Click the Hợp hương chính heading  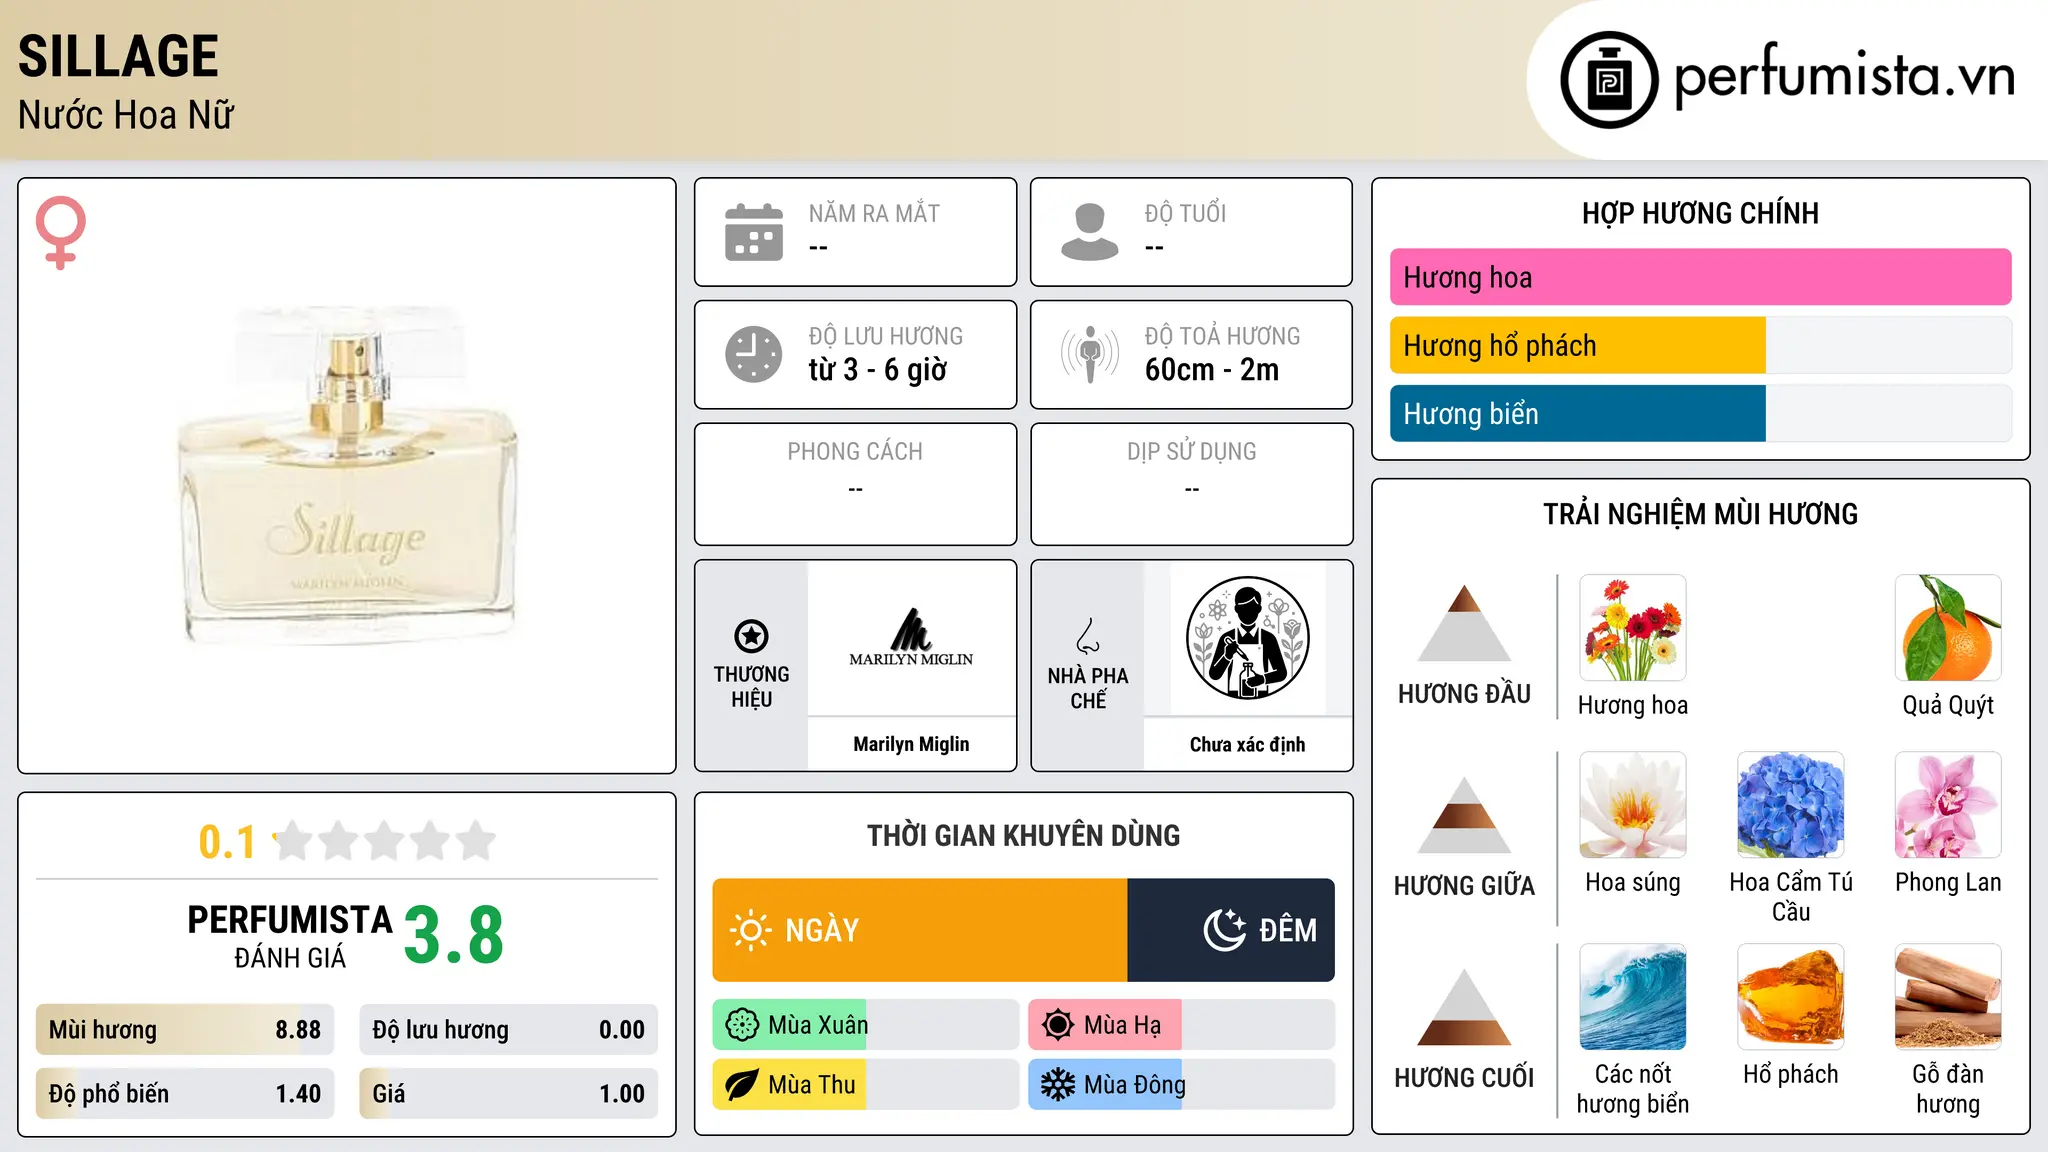1700,213
